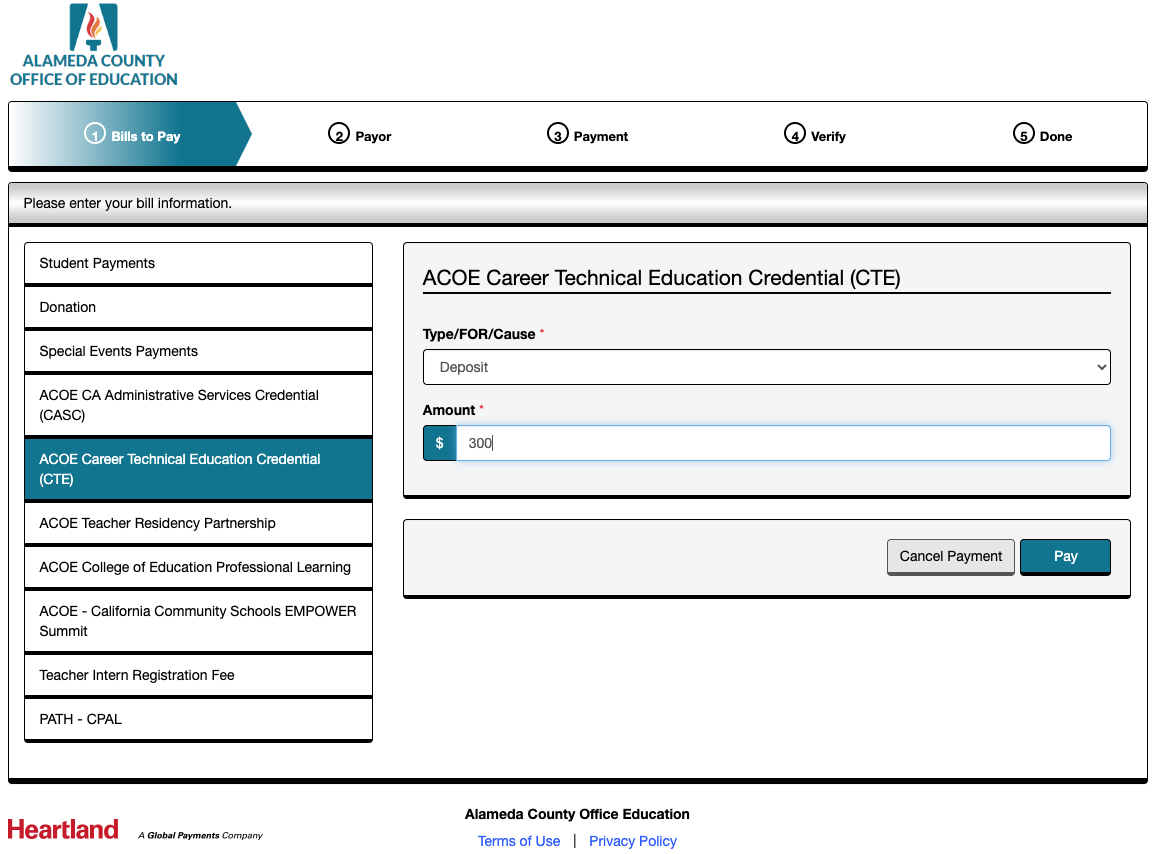The height and width of the screenshot is (854, 1155).
Task: Go to the Payor step
Action: pos(359,136)
